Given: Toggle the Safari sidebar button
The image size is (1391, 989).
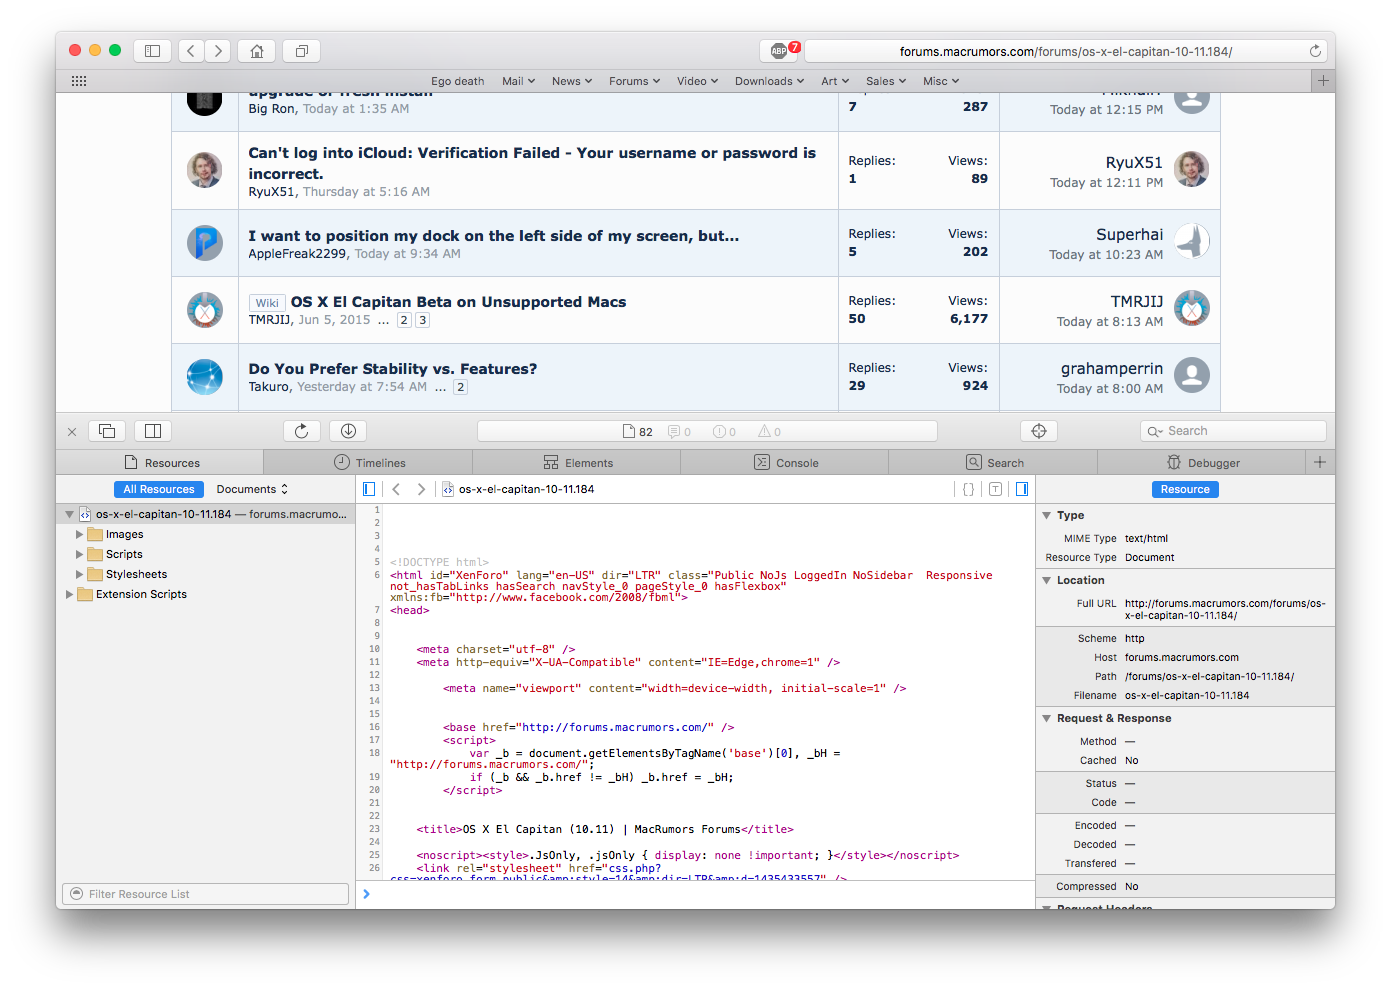Looking at the screenshot, I should (153, 51).
